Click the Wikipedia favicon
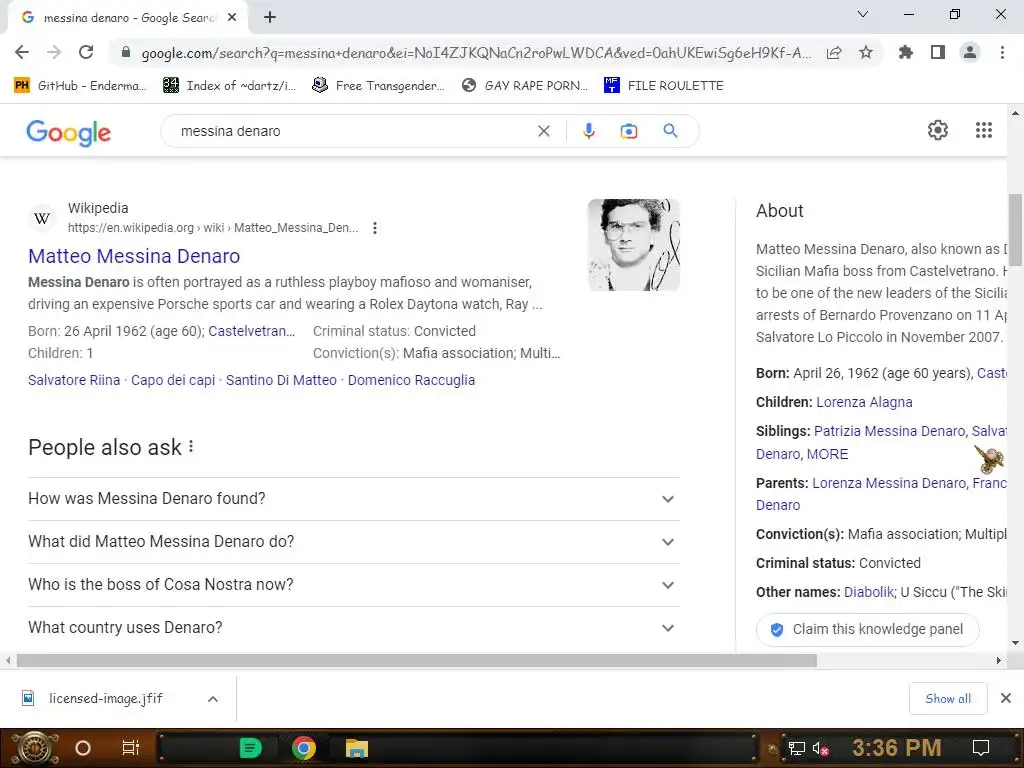The image size is (1024, 768). point(42,218)
